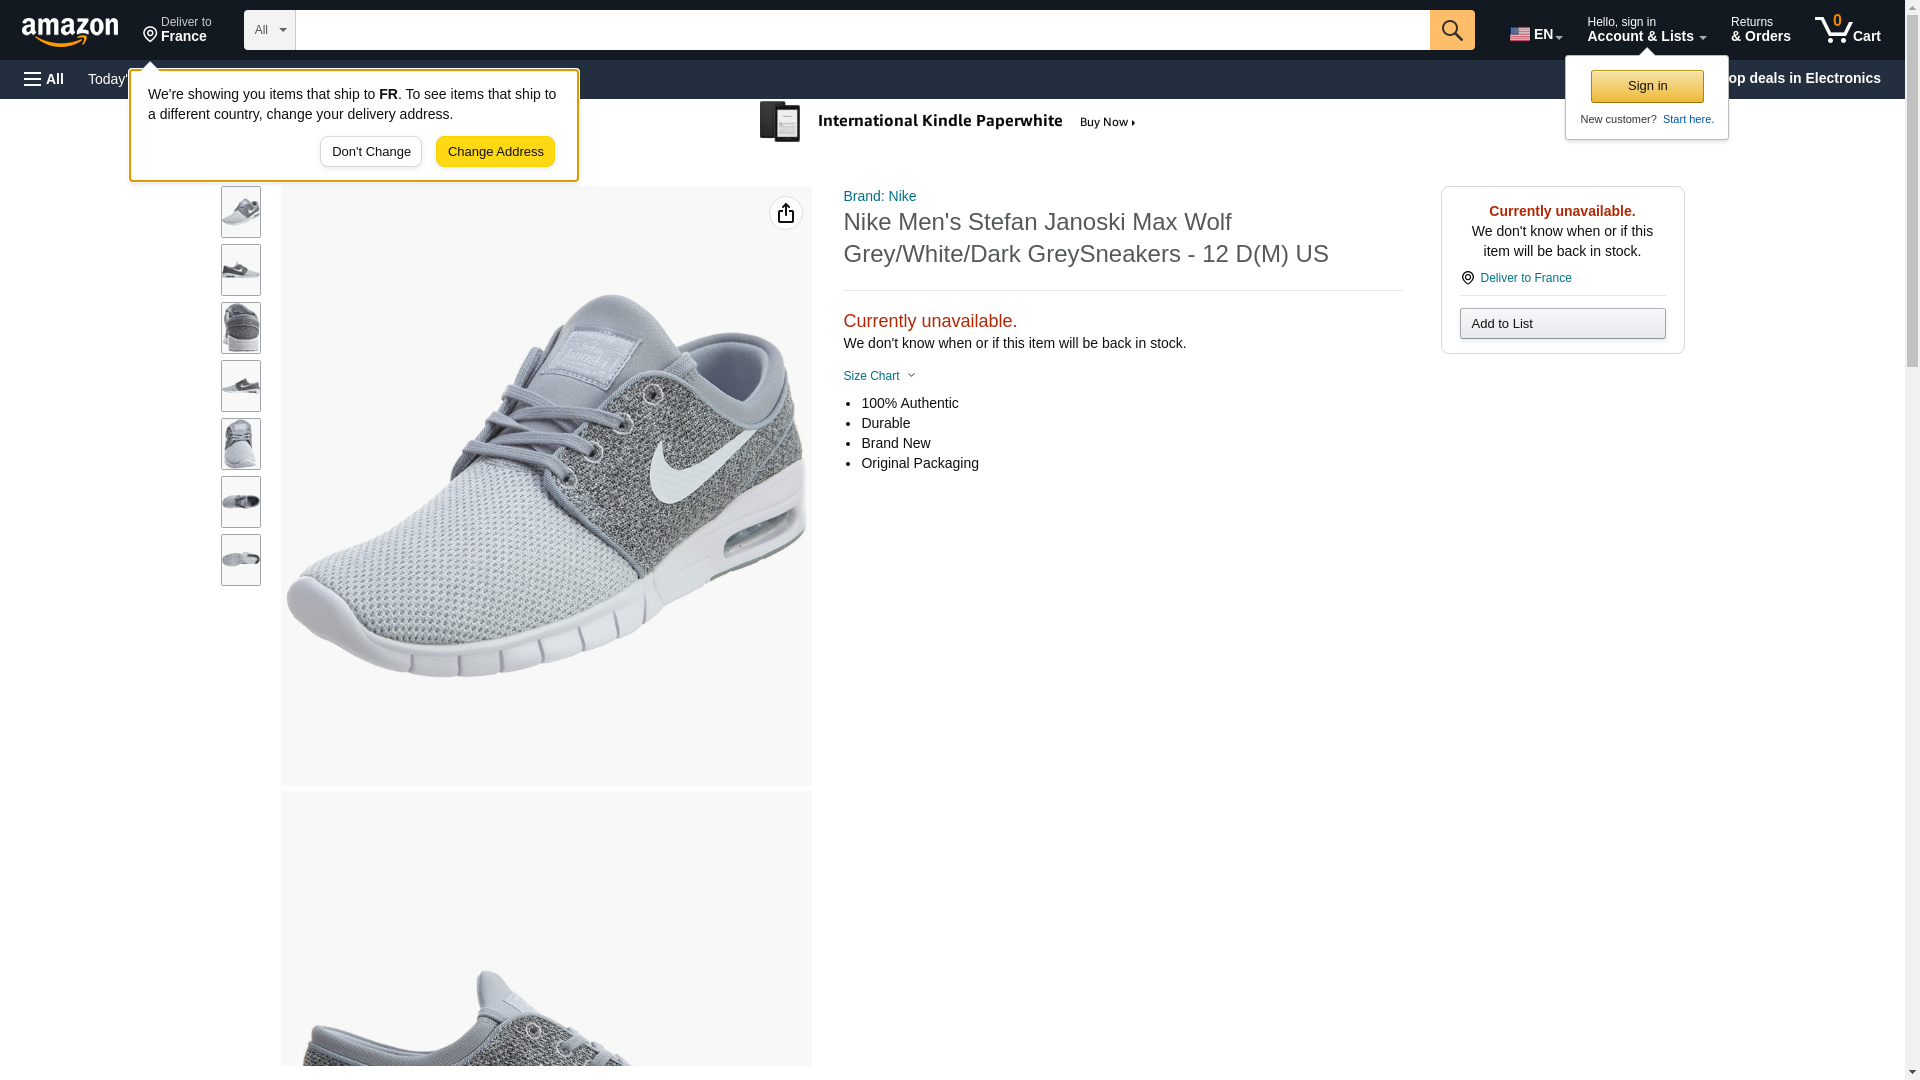The height and width of the screenshot is (1080, 1920).
Task: Select the third shoe thumbnail
Action: [240, 328]
